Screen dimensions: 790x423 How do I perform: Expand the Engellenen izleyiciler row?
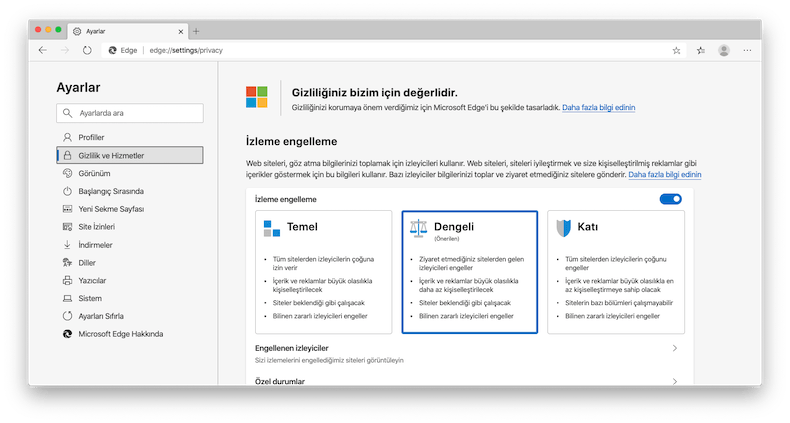pyautogui.click(x=674, y=348)
